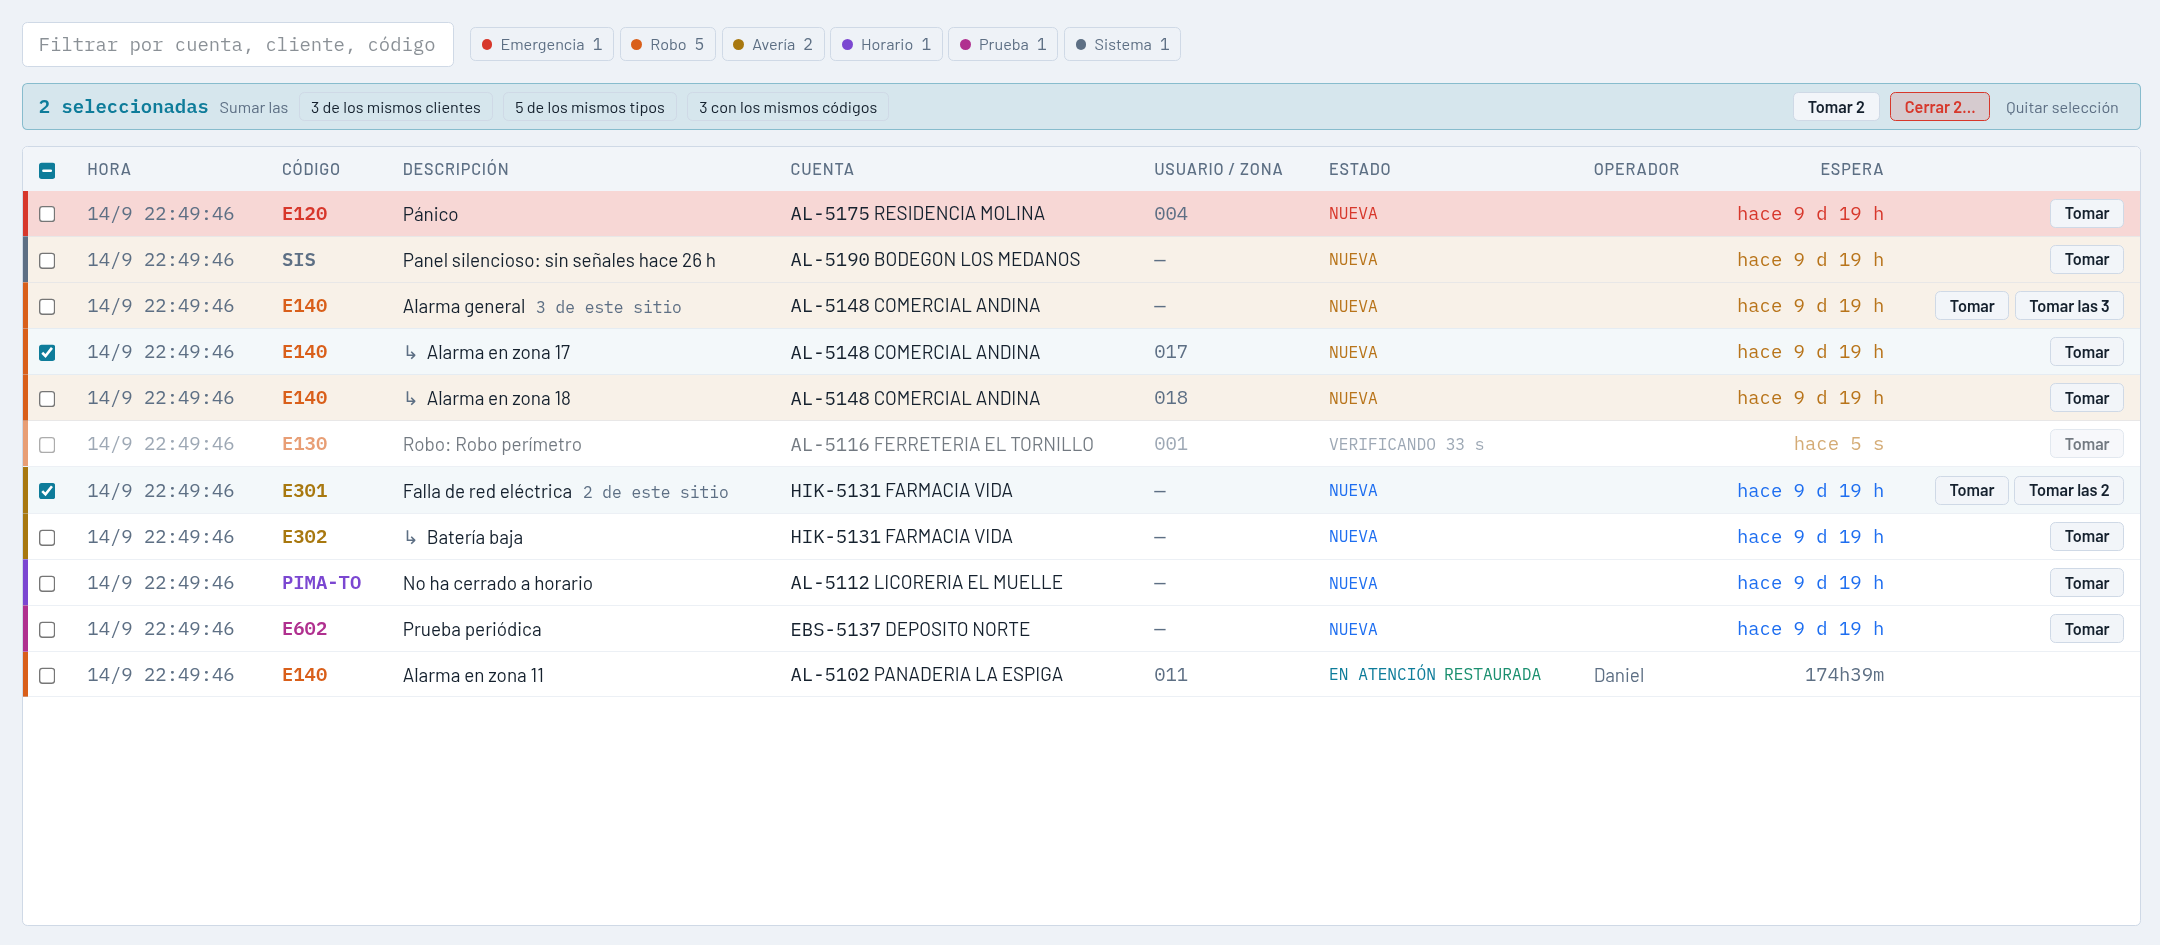Check the Panel silencioso SIS row checkbox
Image resolution: width=2160 pixels, height=945 pixels.
tap(47, 260)
